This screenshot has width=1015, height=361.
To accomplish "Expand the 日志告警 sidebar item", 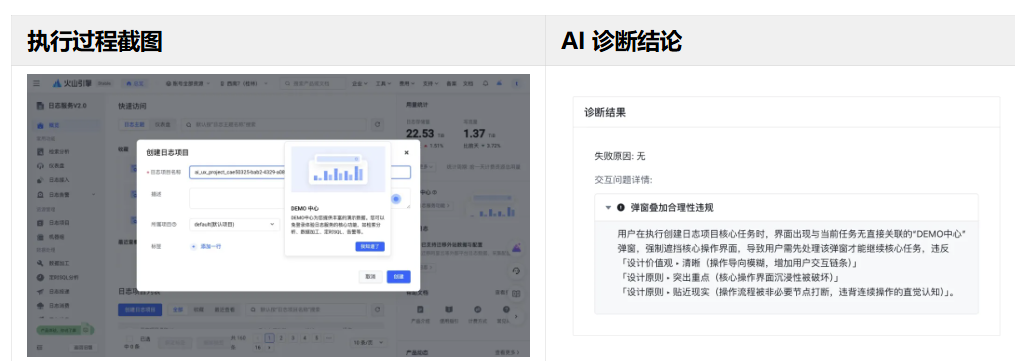I will tap(65, 194).
